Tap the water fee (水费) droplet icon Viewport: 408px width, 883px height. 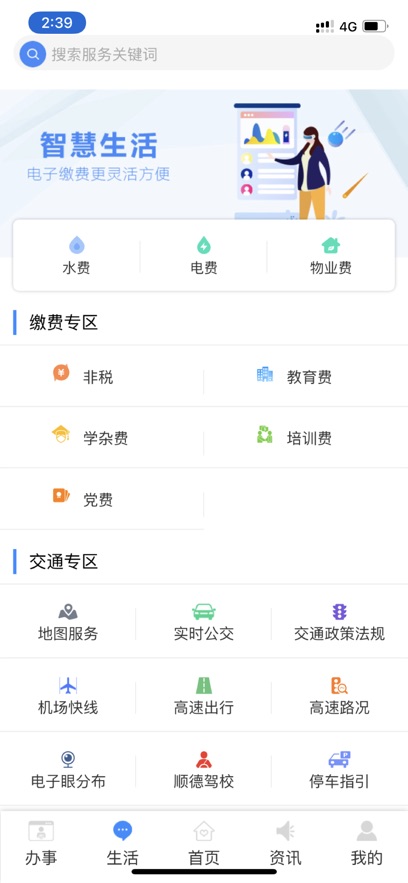77,245
